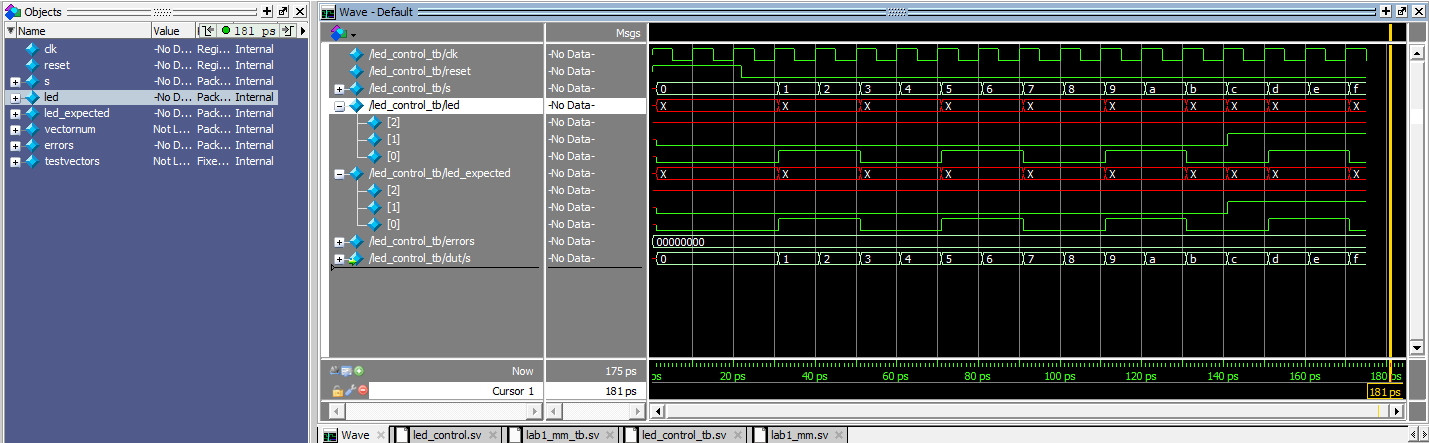Click the clk signal icon in Objects

click(31, 49)
